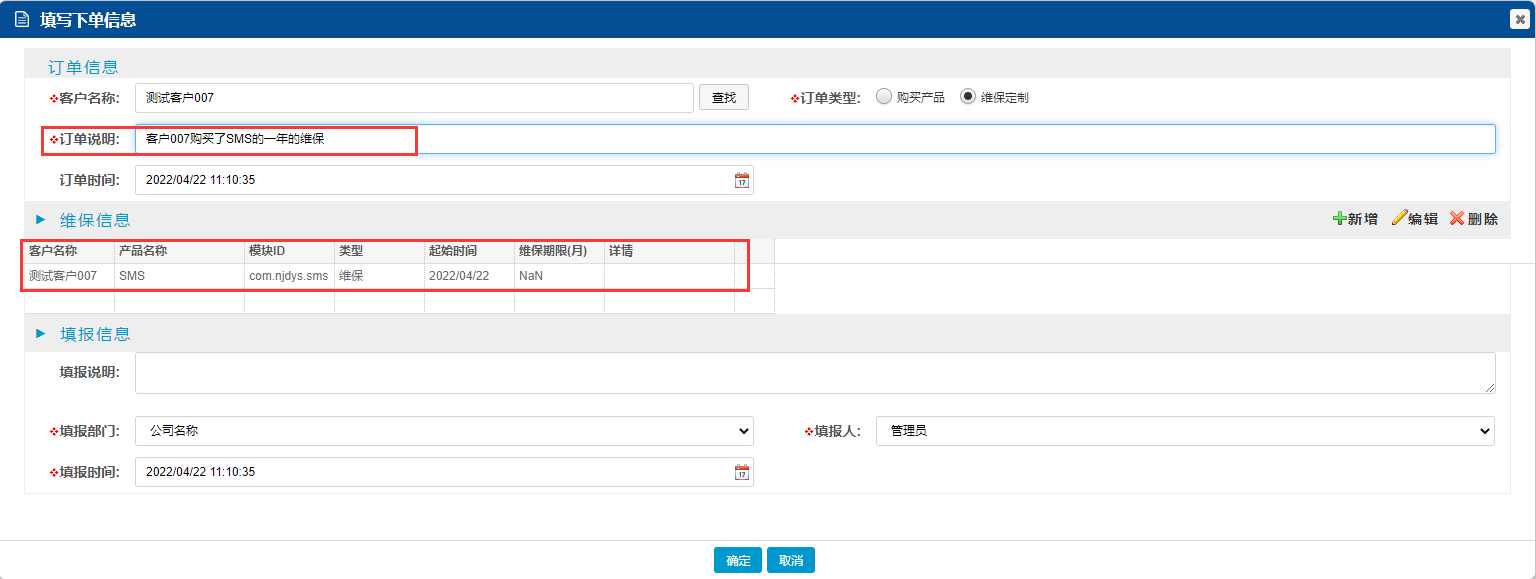Open calendar picker for 填报时间
This screenshot has width=1536, height=579.
tap(741, 472)
